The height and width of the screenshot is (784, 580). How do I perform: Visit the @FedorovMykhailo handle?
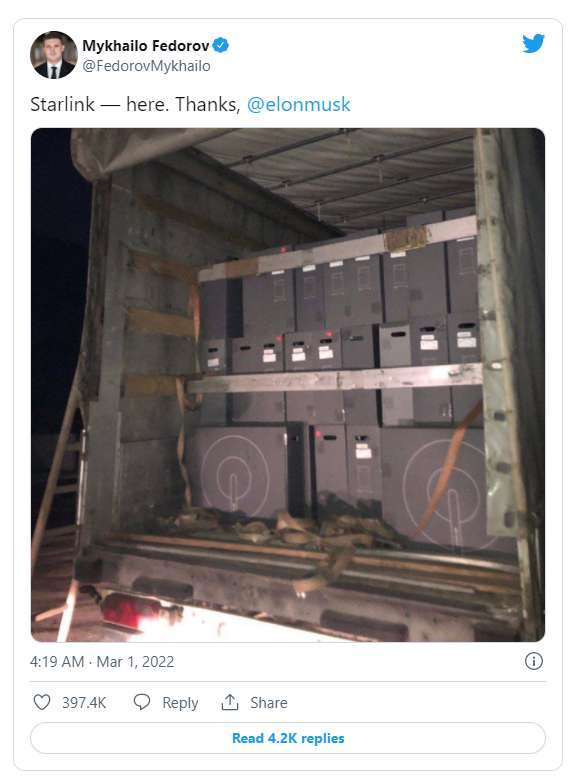click(x=146, y=66)
